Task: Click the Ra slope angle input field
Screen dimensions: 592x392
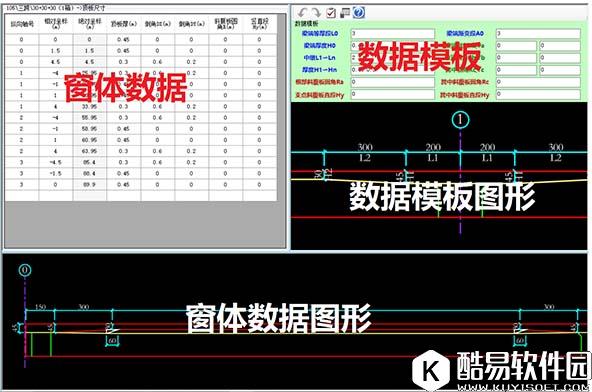Action: (393, 82)
